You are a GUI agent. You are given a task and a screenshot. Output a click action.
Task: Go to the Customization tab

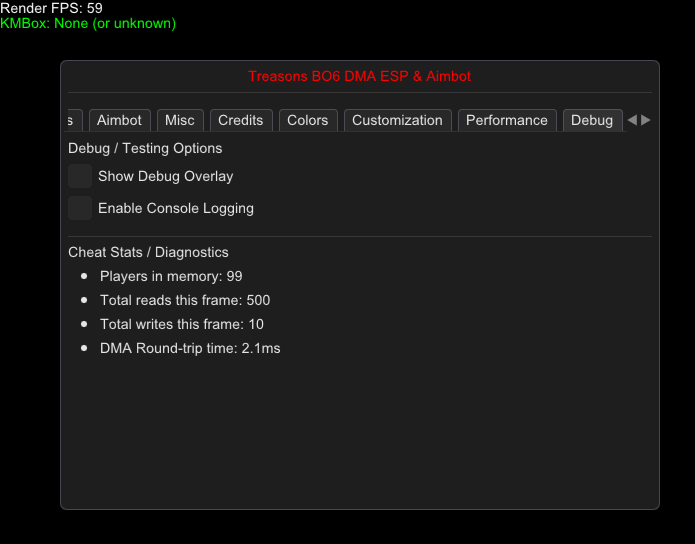point(398,120)
